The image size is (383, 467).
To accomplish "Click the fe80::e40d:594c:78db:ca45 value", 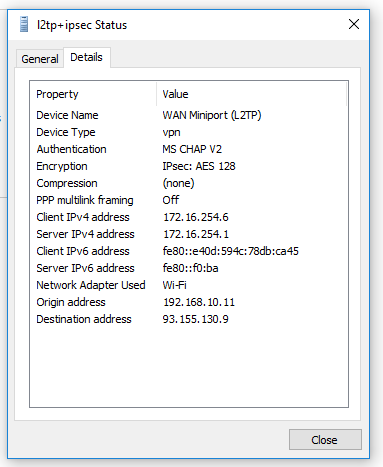I will point(231,251).
